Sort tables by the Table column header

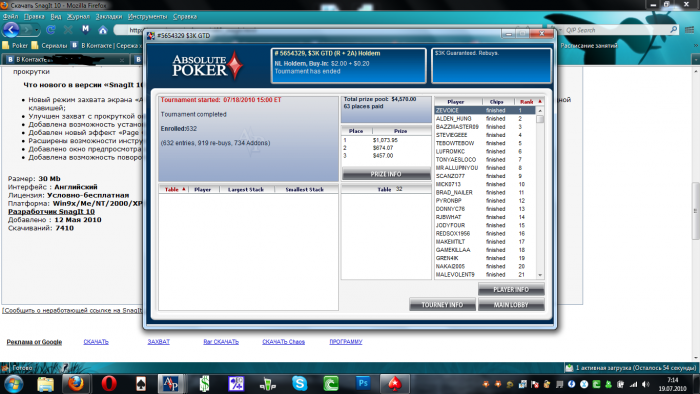coord(174,190)
